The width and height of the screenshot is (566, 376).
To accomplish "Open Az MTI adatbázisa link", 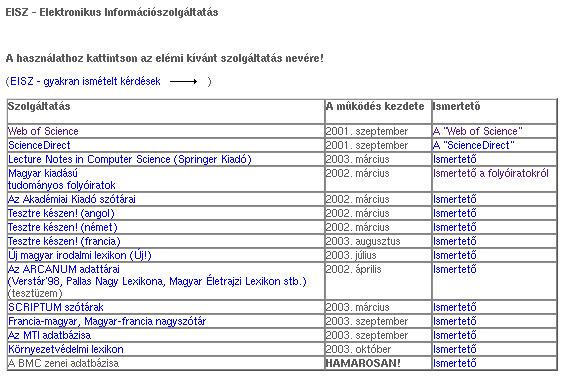I will pos(49,336).
